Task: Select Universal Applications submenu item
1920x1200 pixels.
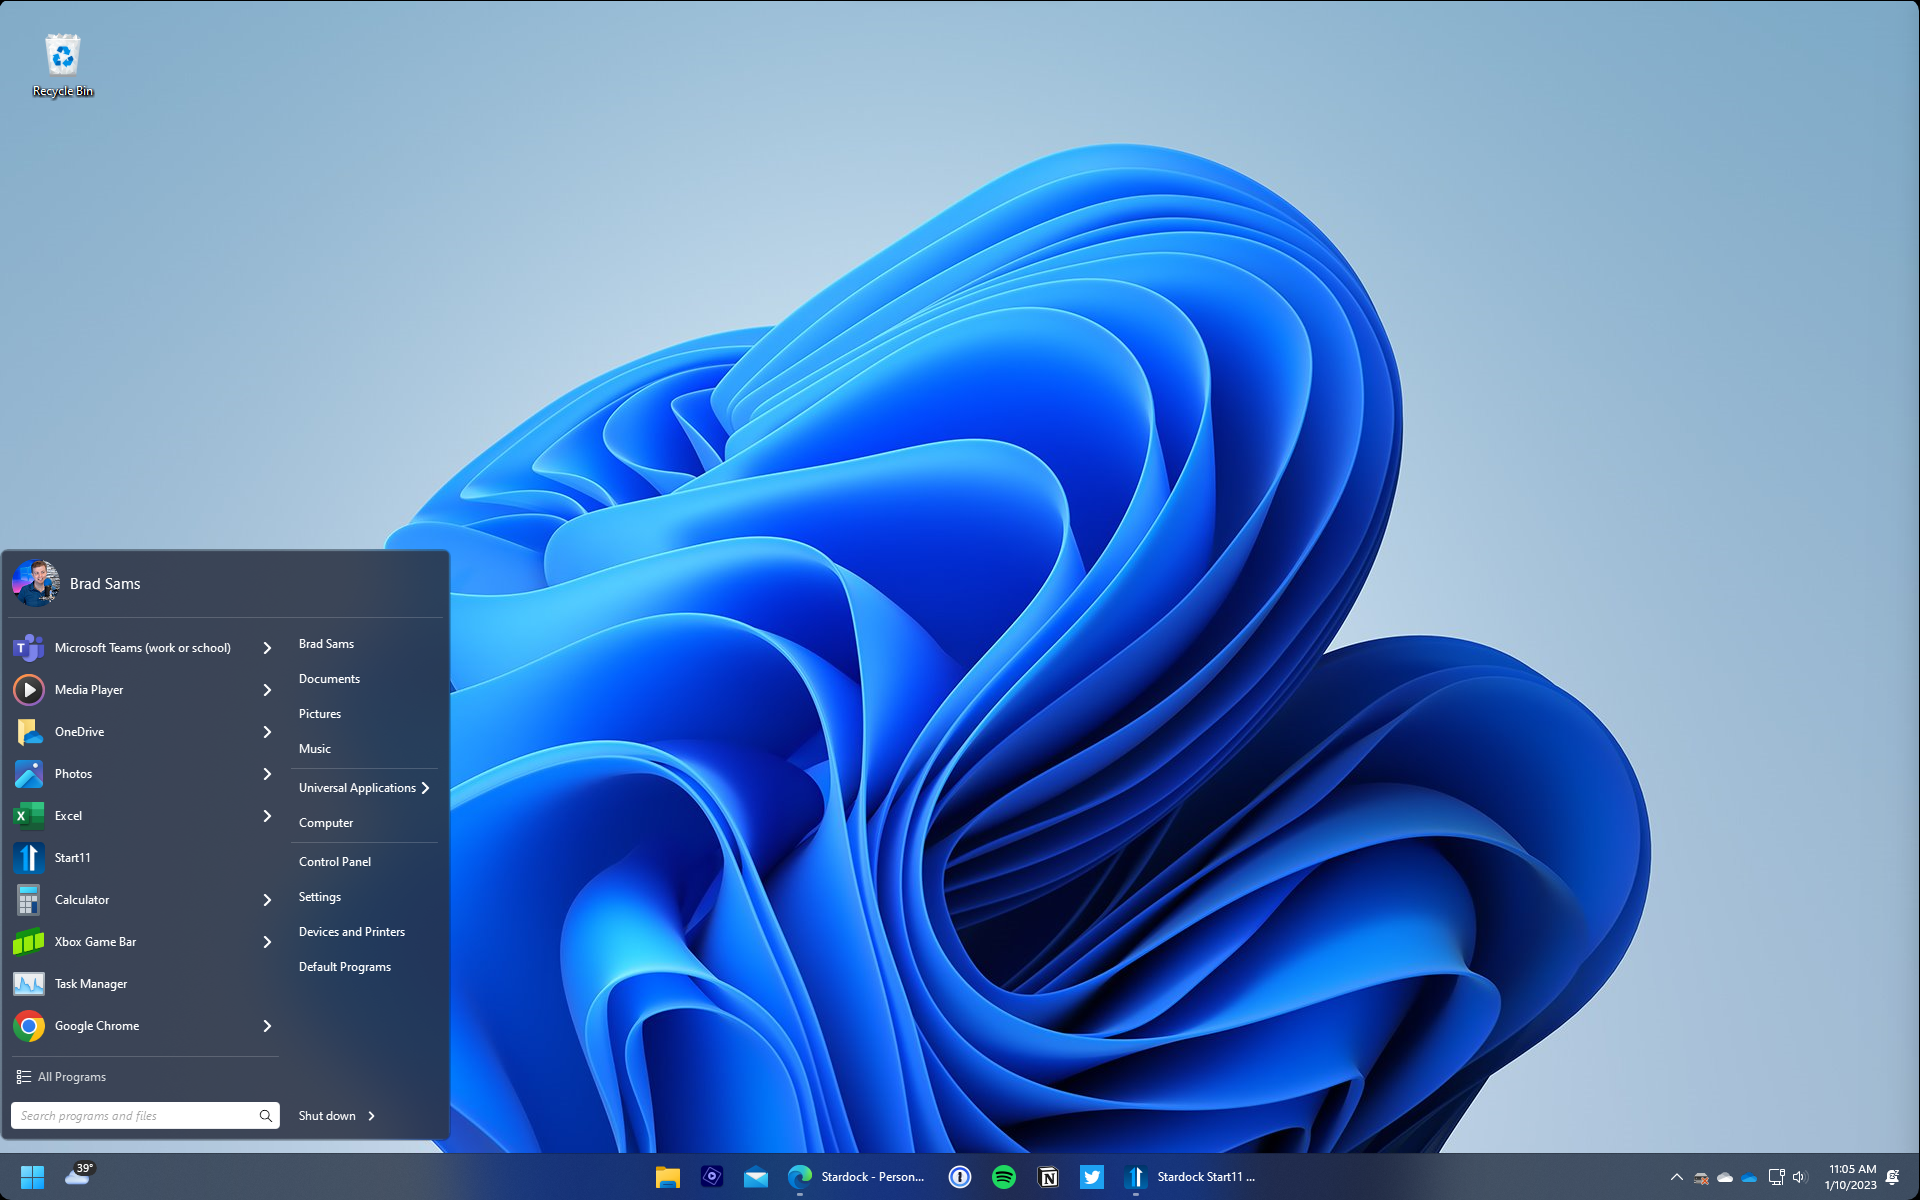Action: click(x=358, y=787)
